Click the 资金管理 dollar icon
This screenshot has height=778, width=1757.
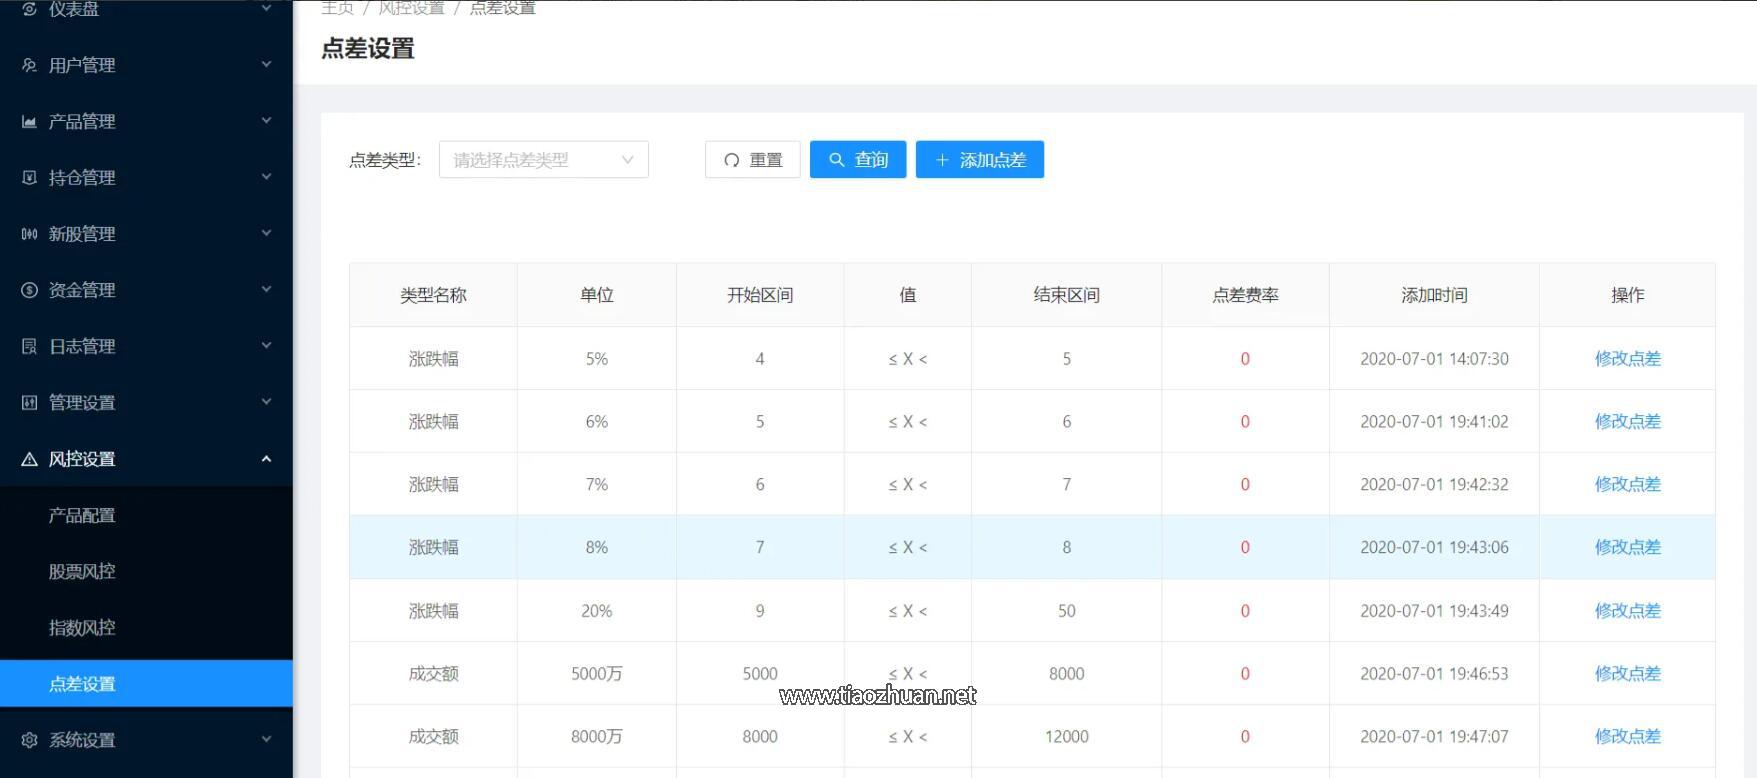click(29, 290)
